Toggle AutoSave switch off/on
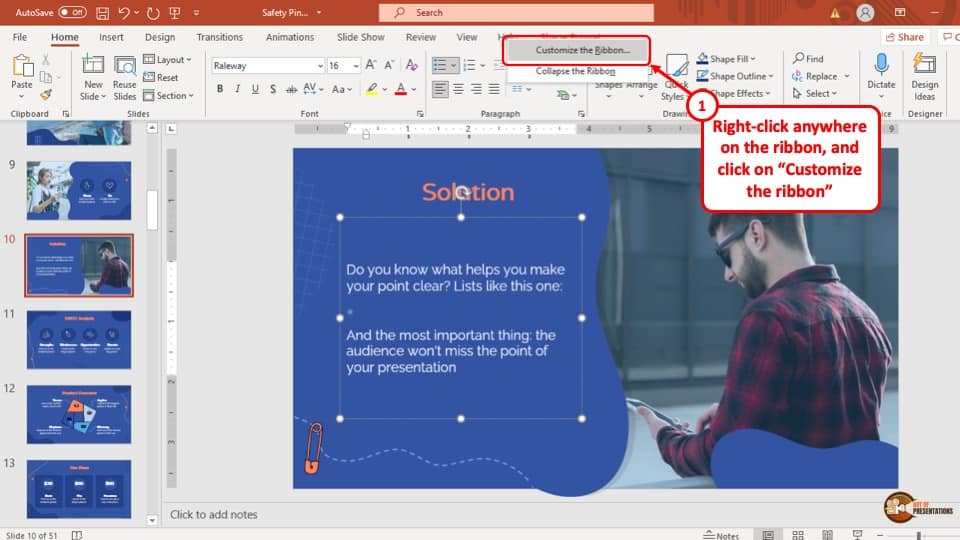This screenshot has height=540, width=960. coord(72,12)
